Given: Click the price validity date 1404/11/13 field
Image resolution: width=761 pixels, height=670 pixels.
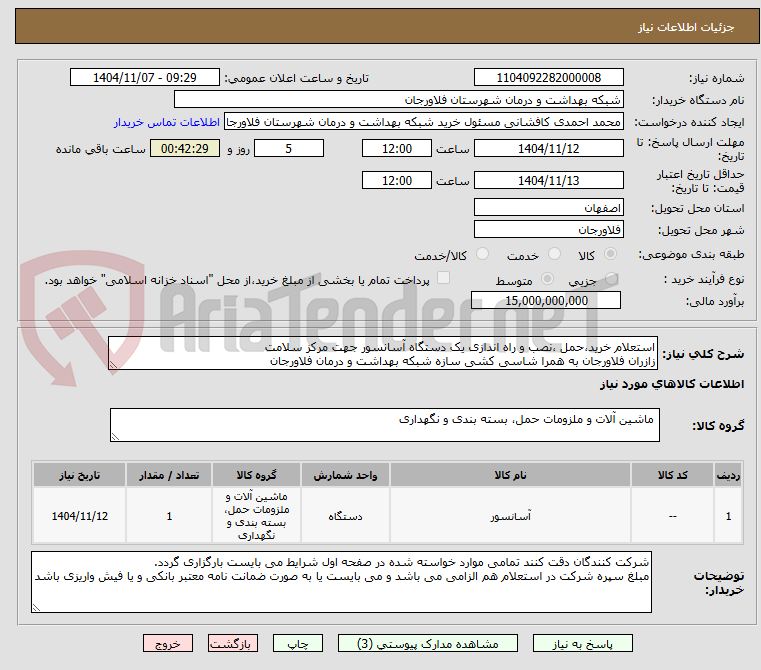Looking at the screenshot, I should click(x=548, y=180).
